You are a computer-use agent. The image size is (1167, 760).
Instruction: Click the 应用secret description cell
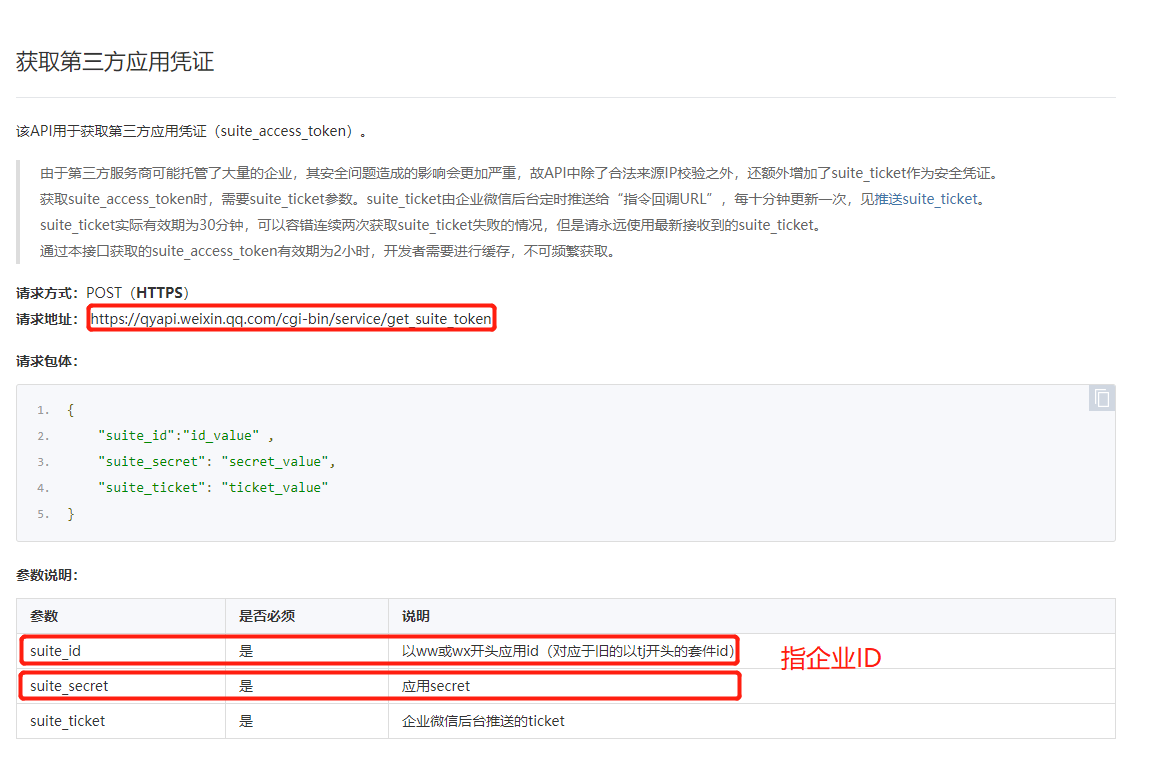coord(752,686)
